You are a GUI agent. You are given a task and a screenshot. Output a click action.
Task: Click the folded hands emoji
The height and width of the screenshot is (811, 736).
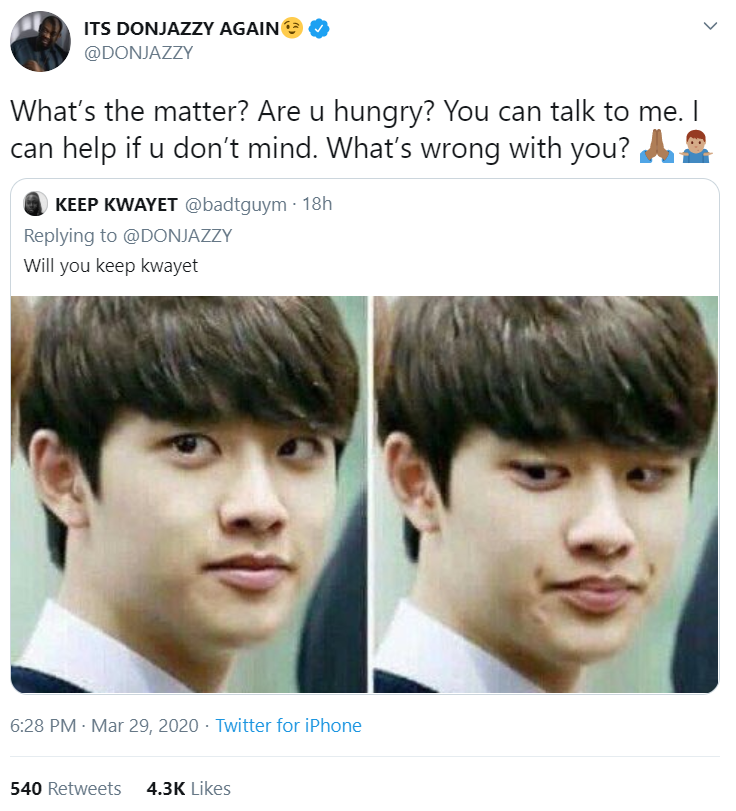point(657,147)
